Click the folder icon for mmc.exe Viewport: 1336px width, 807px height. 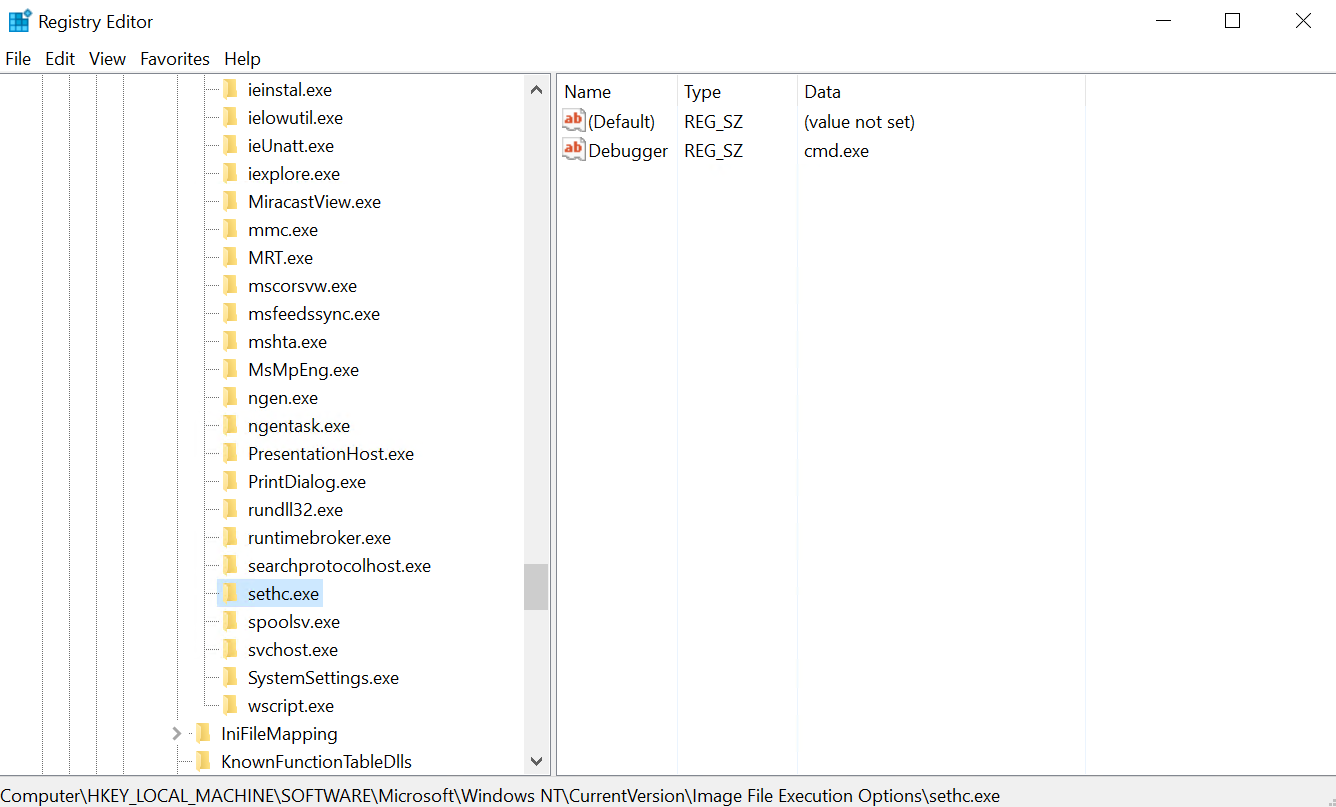pyautogui.click(x=231, y=230)
